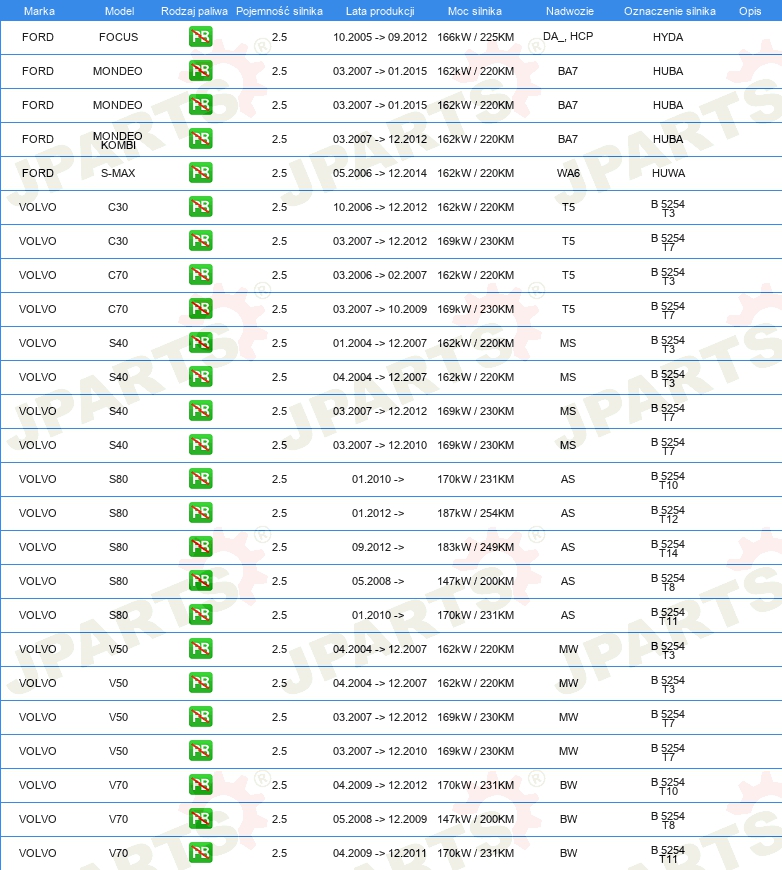Click the fuel type icon in FORD FOCUS row

coord(200,37)
